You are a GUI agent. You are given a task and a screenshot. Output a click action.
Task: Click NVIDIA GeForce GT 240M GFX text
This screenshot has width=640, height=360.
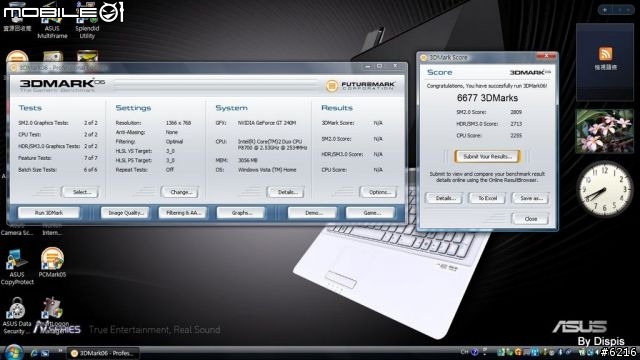(267, 123)
